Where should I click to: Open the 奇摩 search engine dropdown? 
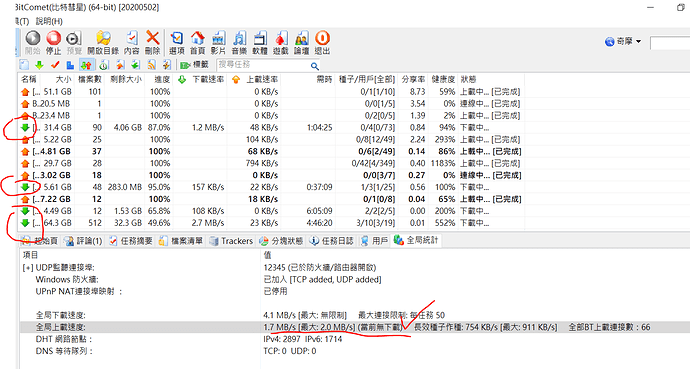[623, 41]
